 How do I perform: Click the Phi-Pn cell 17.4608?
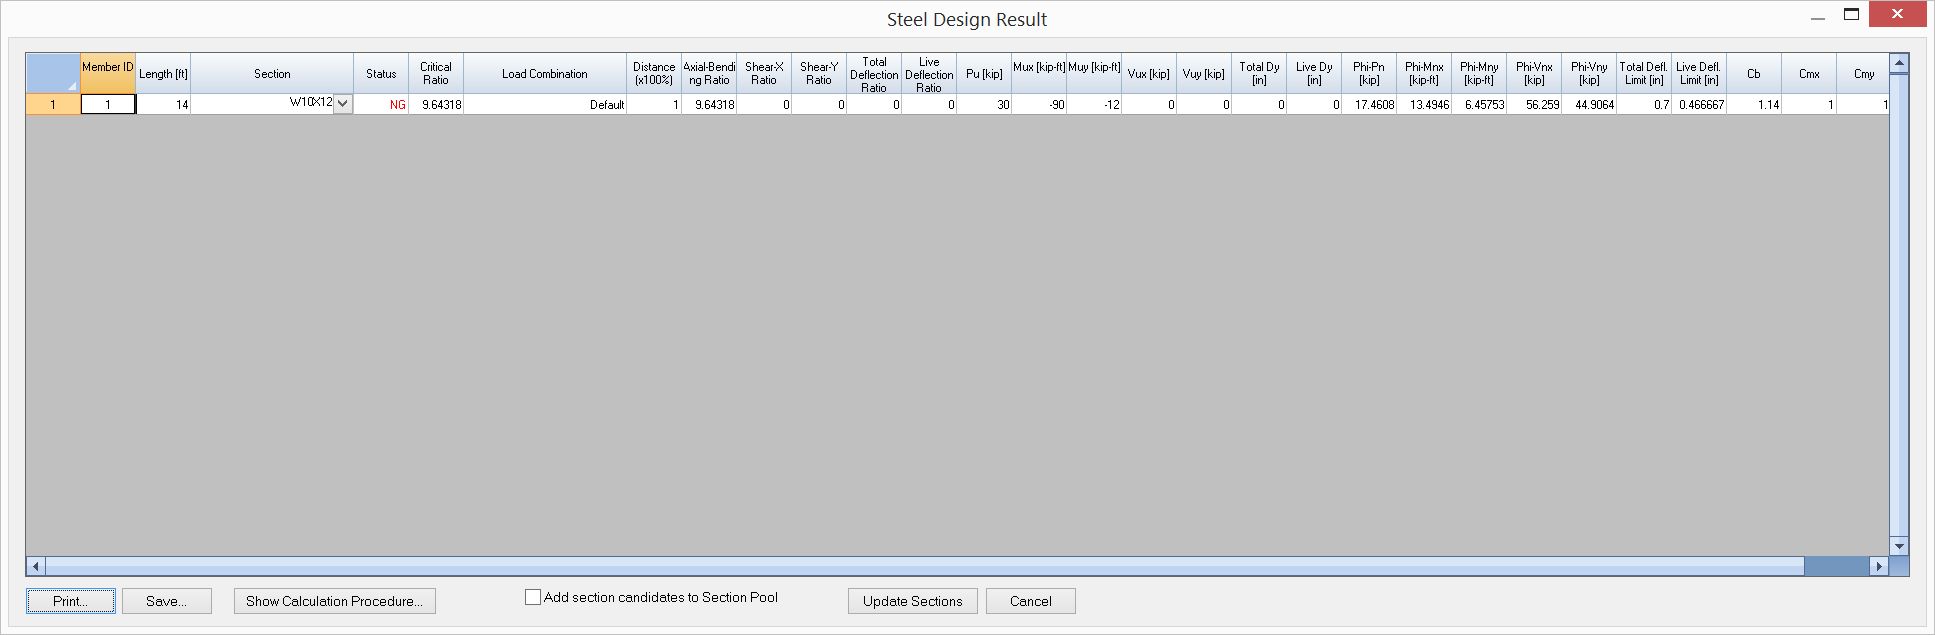click(1369, 104)
